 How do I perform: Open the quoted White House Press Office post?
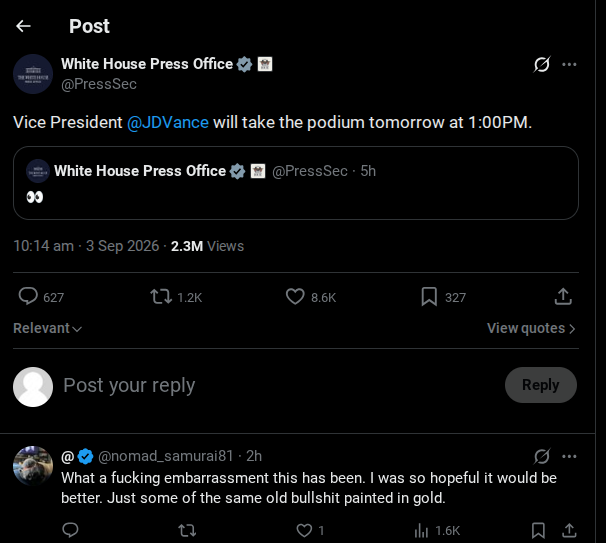[296, 183]
